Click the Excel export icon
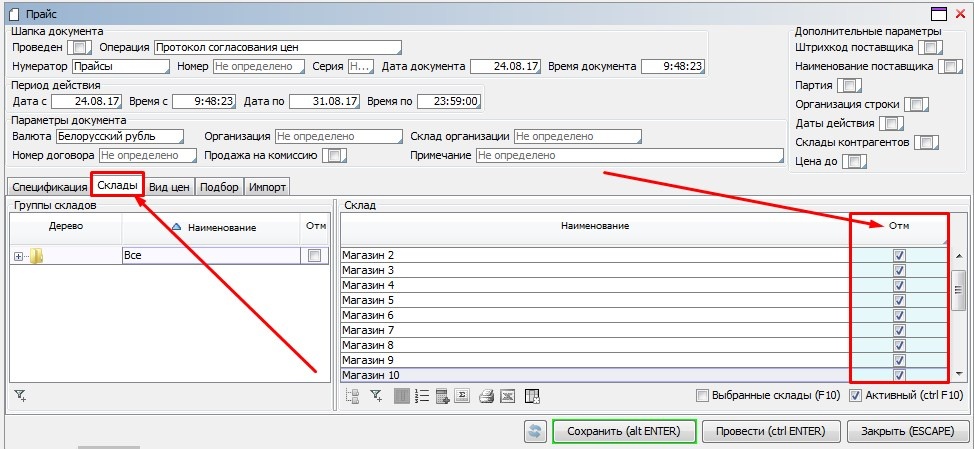974x449 pixels. [x=507, y=396]
